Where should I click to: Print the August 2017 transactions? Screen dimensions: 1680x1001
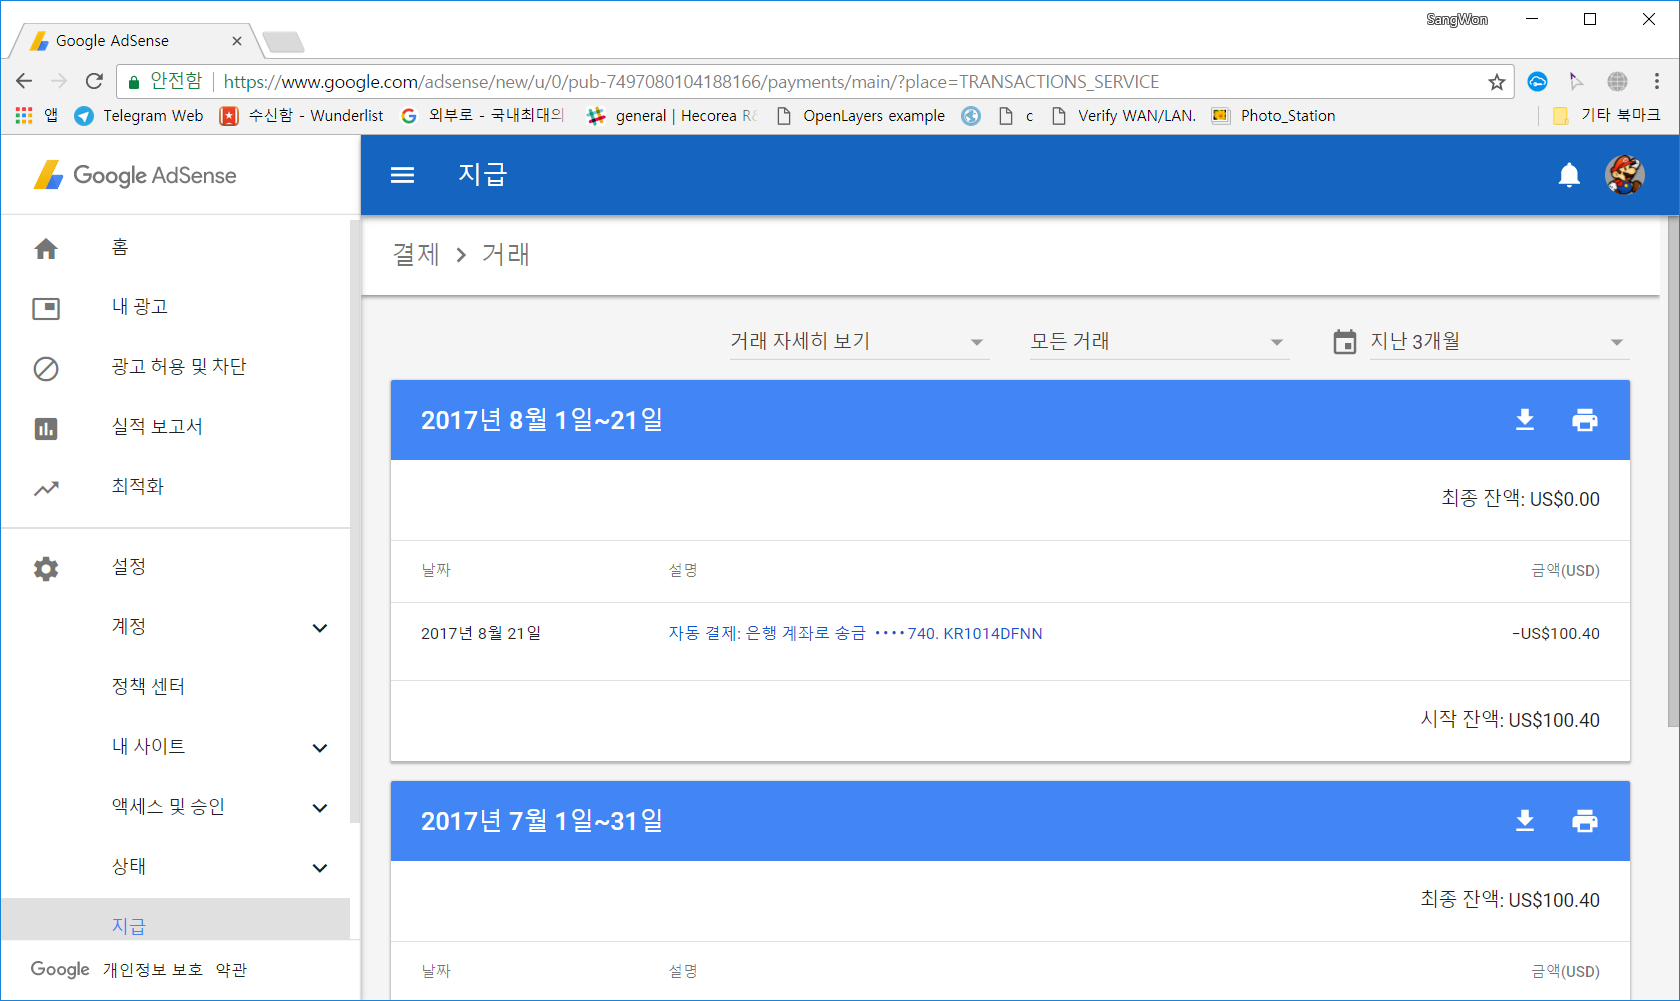coord(1584,420)
